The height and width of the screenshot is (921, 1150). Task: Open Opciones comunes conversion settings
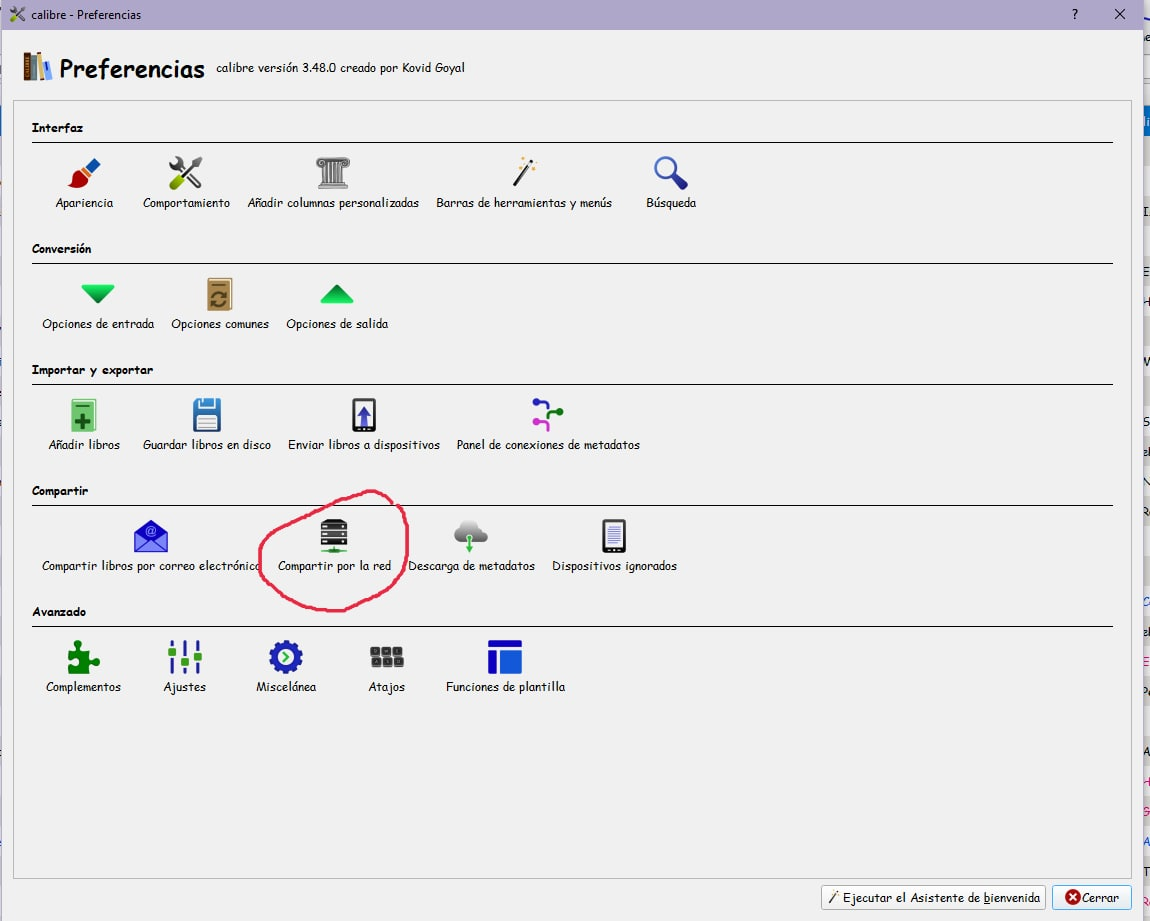tap(220, 304)
